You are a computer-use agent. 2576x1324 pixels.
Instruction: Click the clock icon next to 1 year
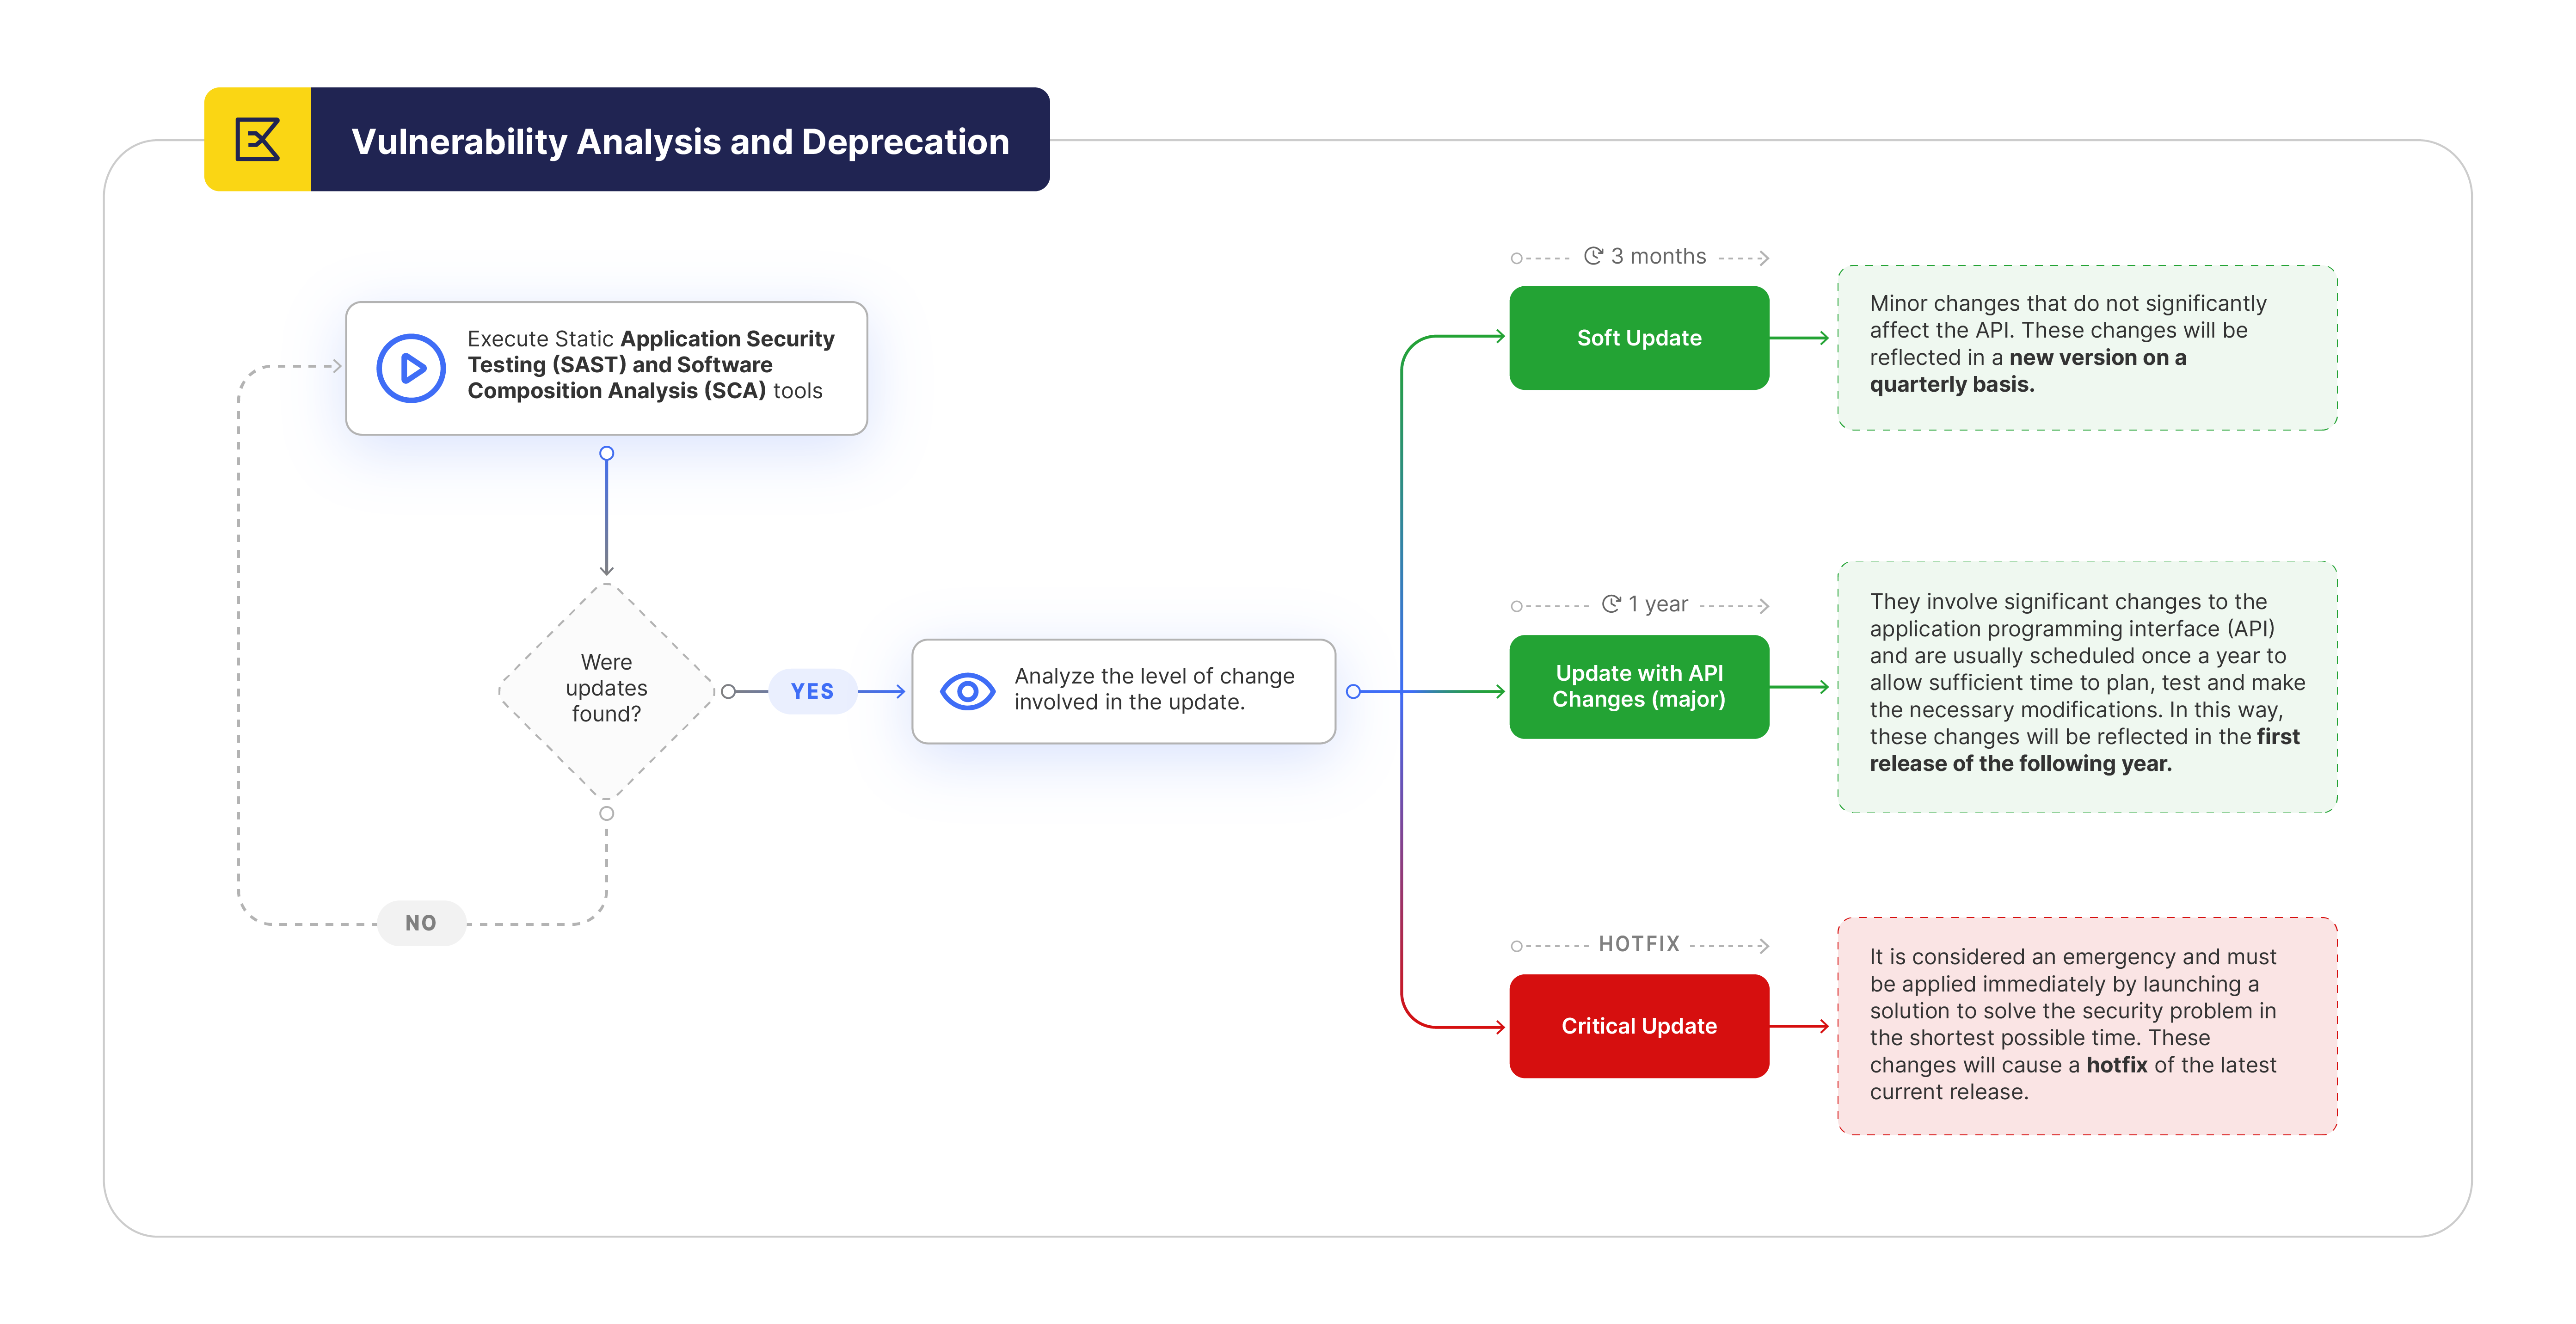coord(1611,604)
